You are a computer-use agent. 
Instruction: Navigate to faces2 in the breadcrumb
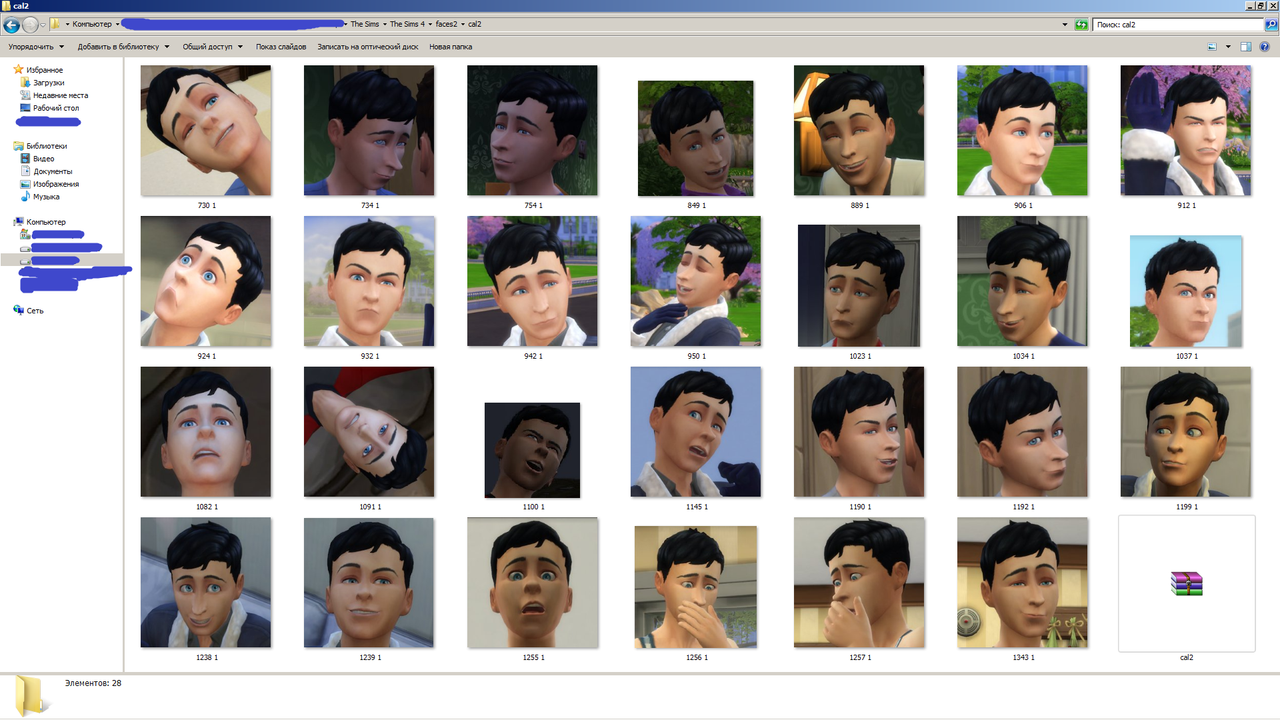(446, 24)
